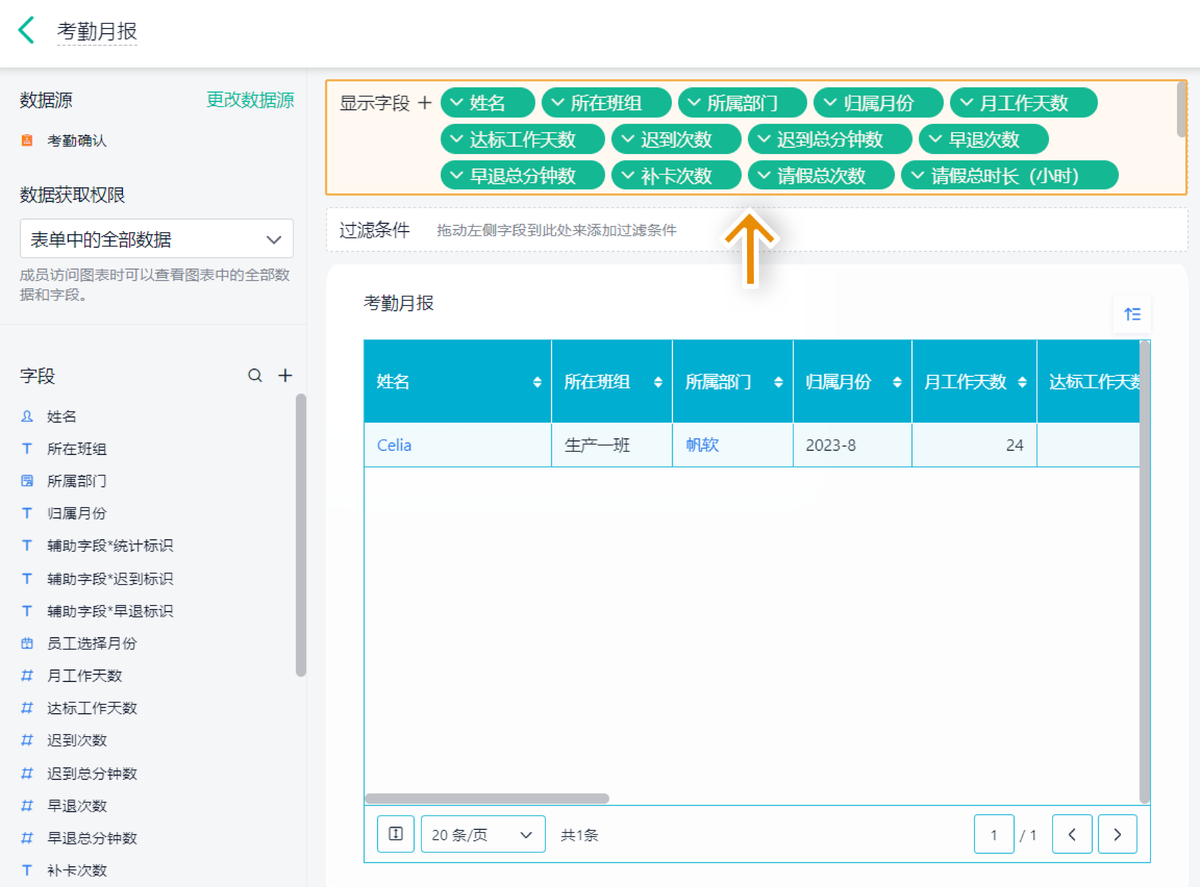Viewport: 1200px width, 887px height.
Task: Open the 数据获取权限 dropdown
Action: tap(156, 238)
